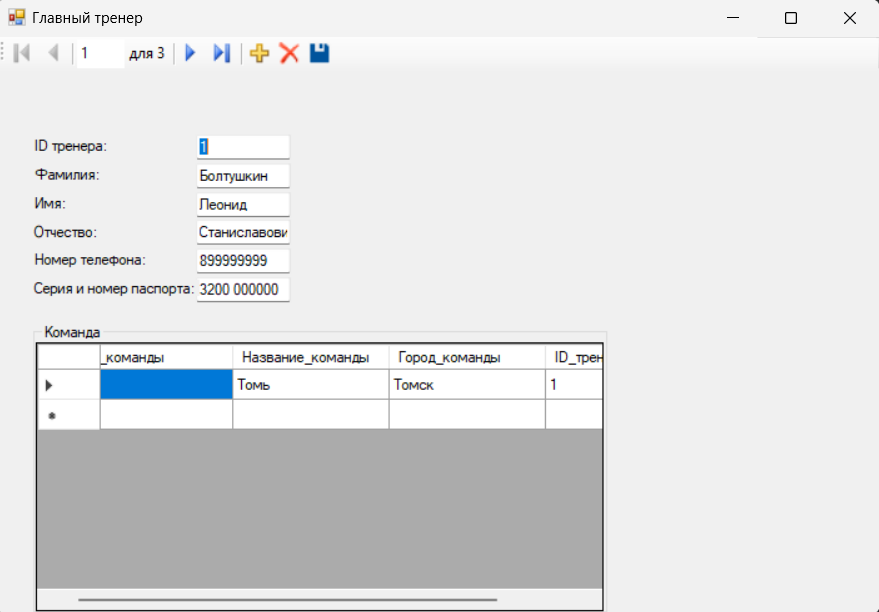Viewport: 879px width, 612px height.
Task: Maximize the Главный тренер window
Action: tap(791, 18)
